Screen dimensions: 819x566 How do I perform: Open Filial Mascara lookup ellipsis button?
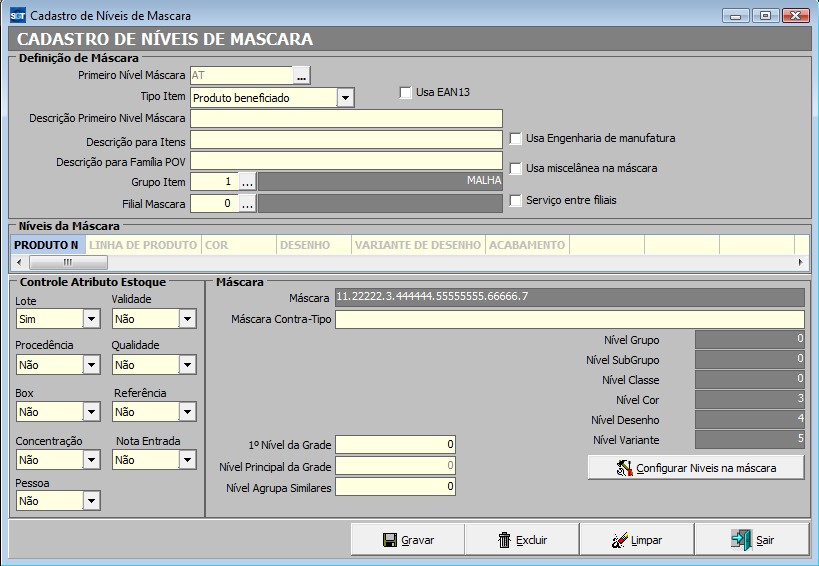[248, 204]
